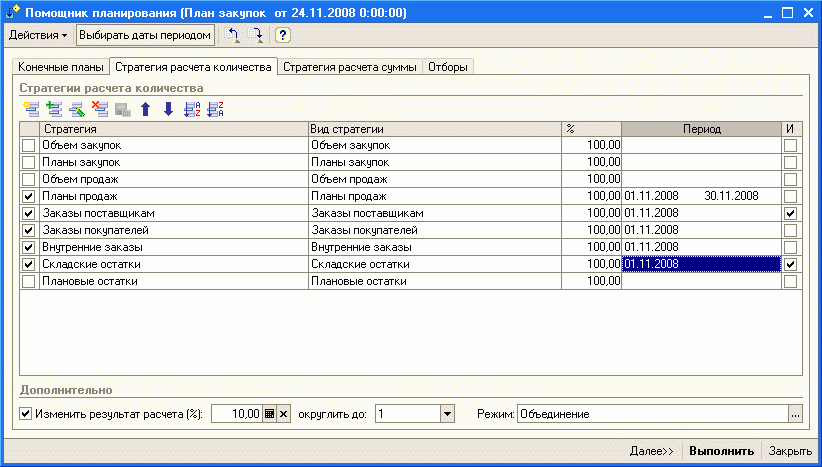
Task: Select the Внутренние заказы strategy name cell
Action: tap(174, 247)
